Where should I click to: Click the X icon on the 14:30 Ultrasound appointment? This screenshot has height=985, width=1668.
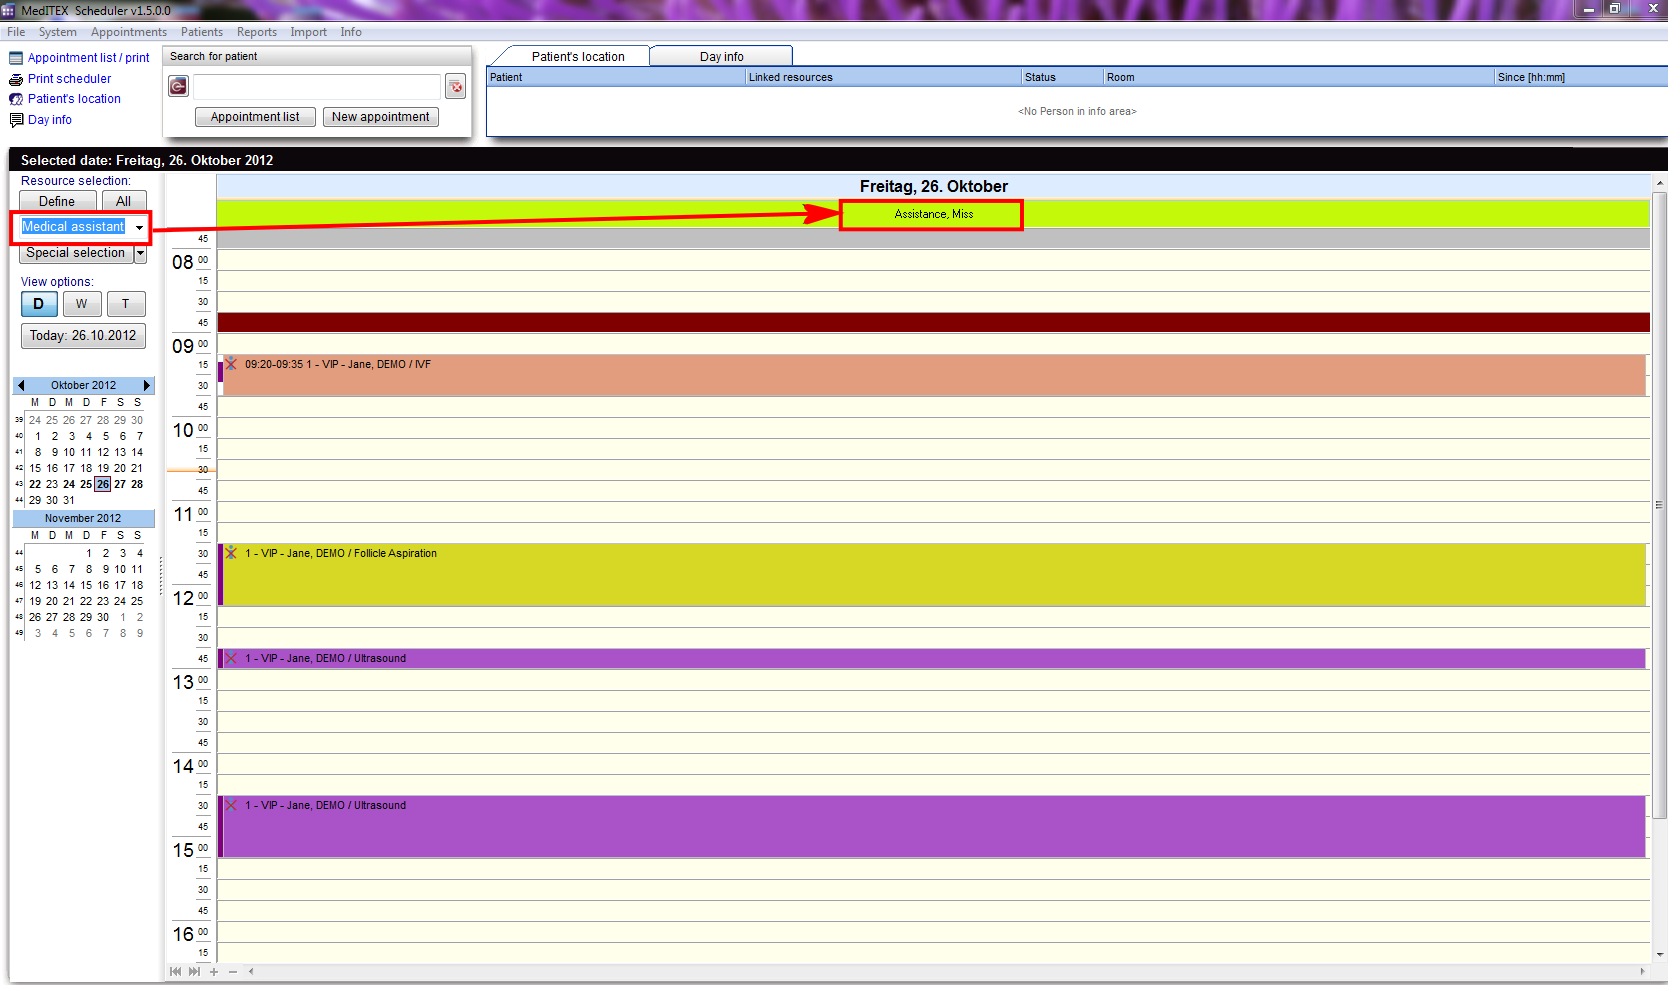click(231, 805)
